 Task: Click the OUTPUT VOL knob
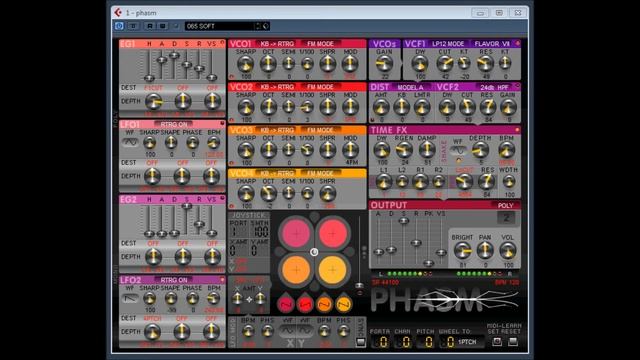(508, 250)
